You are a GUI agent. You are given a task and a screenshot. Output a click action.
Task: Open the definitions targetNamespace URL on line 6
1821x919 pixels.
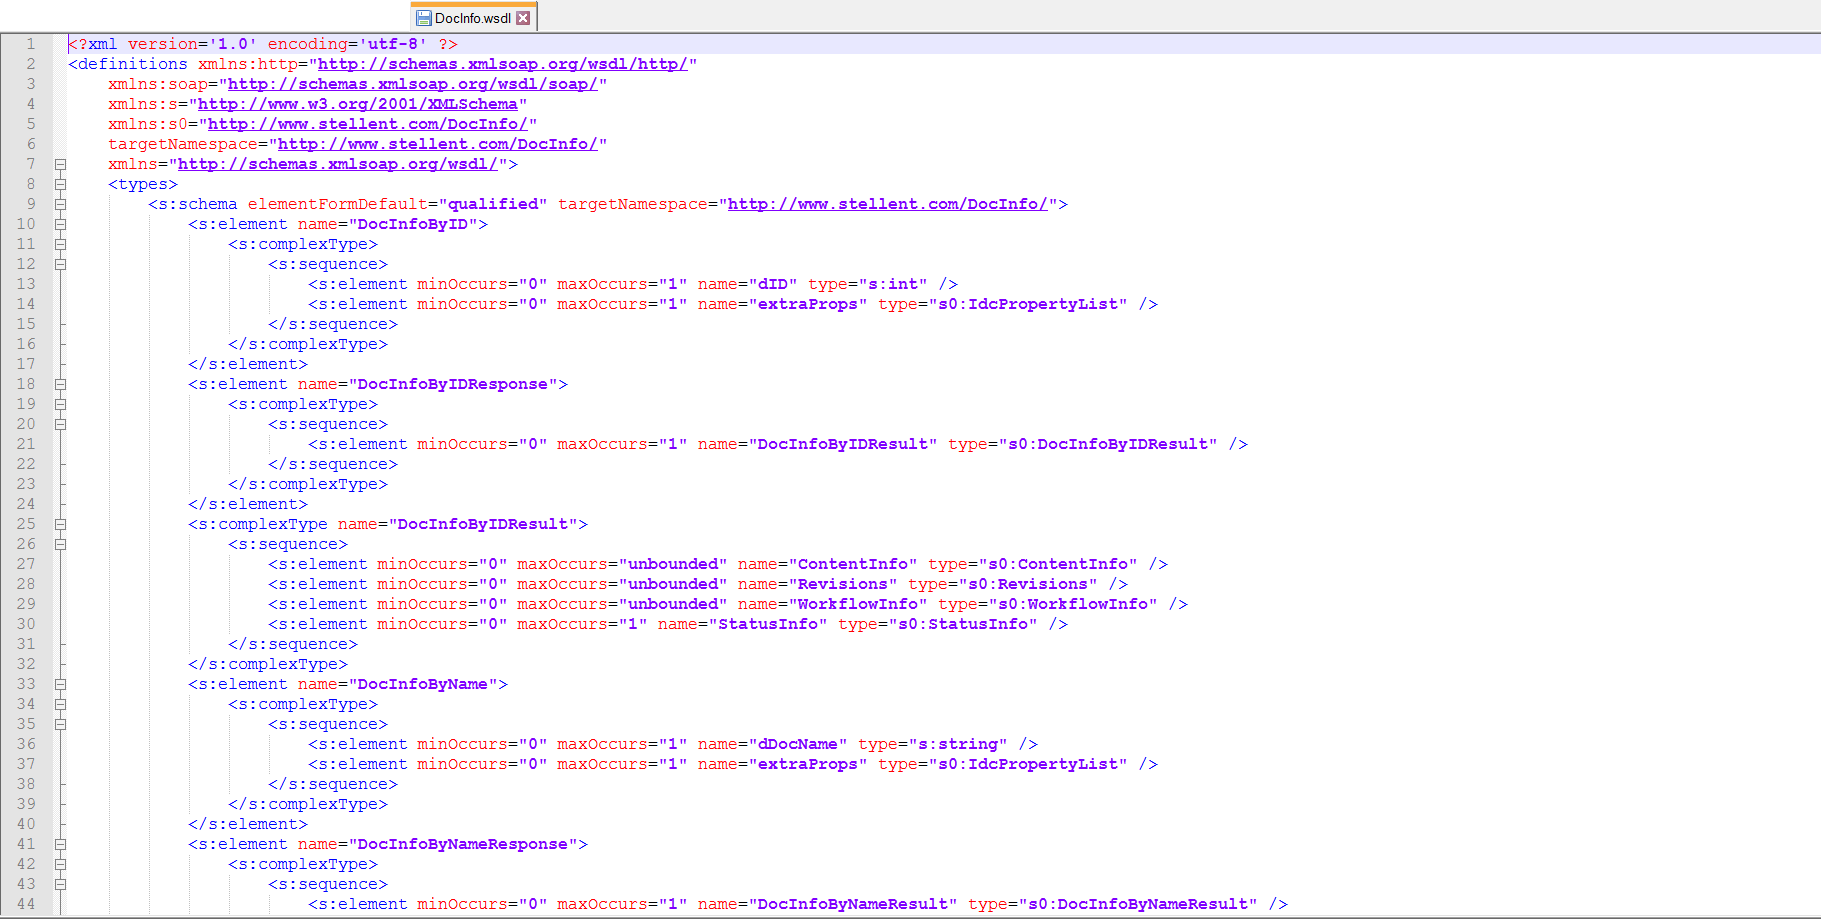(437, 144)
